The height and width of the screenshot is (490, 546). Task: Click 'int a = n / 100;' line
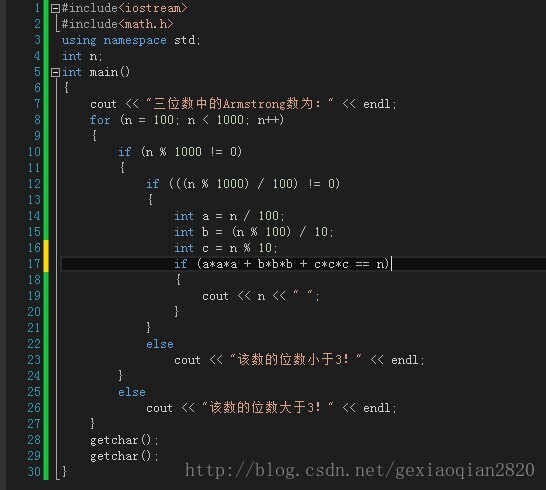click(229, 216)
